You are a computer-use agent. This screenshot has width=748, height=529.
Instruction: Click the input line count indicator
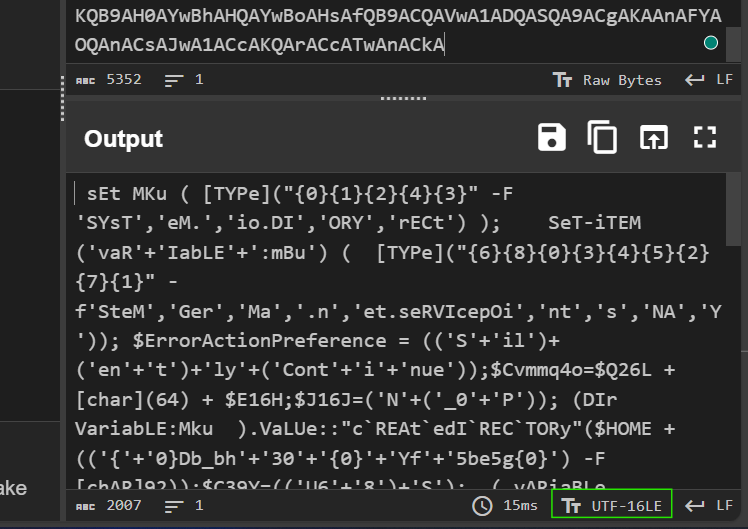coord(184,80)
